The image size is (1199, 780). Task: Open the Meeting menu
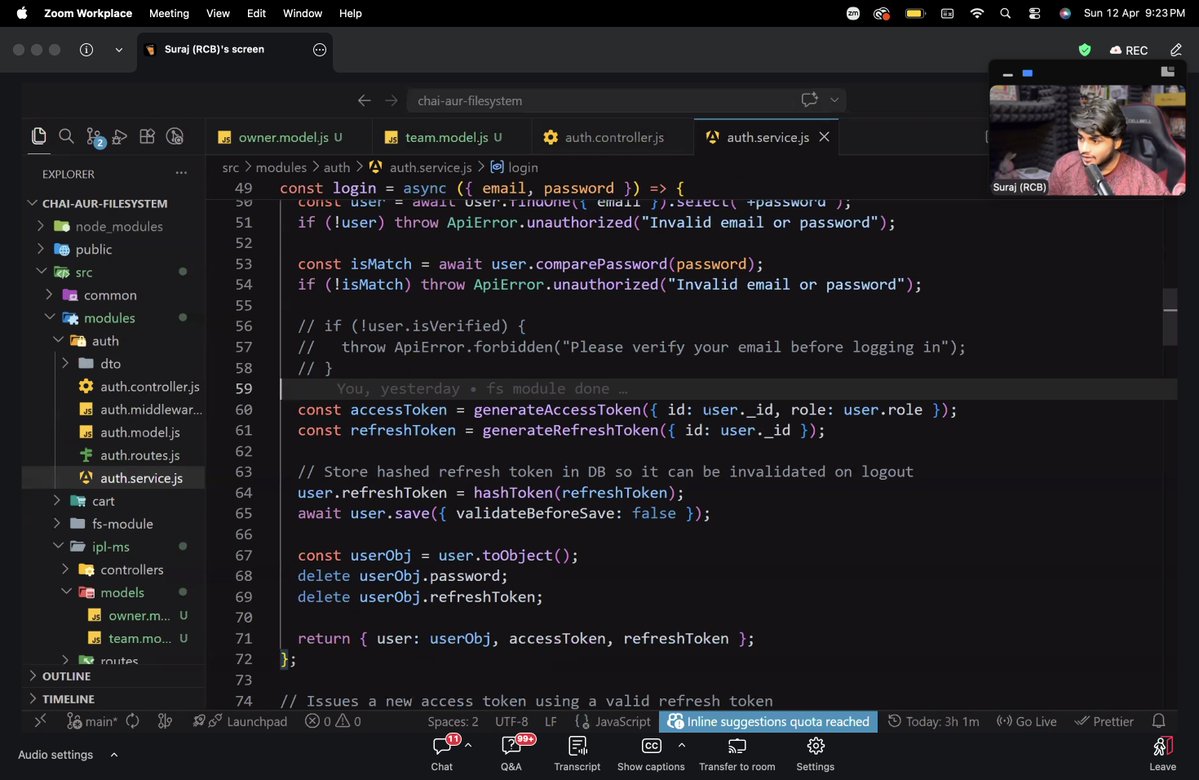[169, 13]
